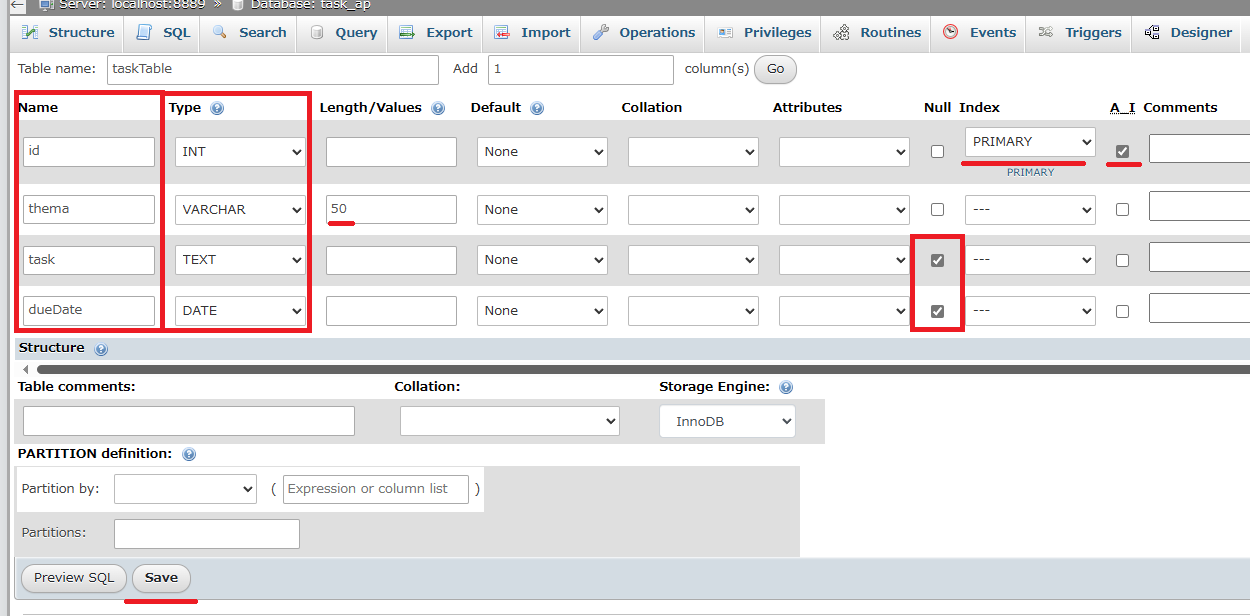Open the Query tab
Viewport: 1250px width, 616px height.
[x=343, y=32]
